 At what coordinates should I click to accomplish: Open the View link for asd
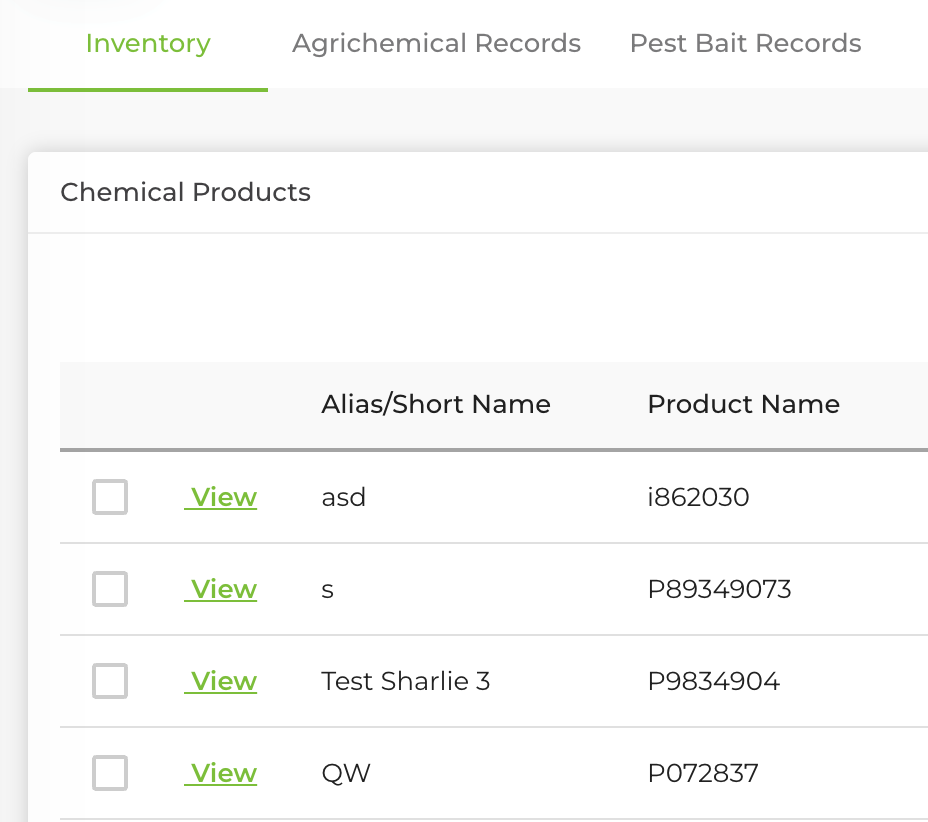tap(222, 497)
